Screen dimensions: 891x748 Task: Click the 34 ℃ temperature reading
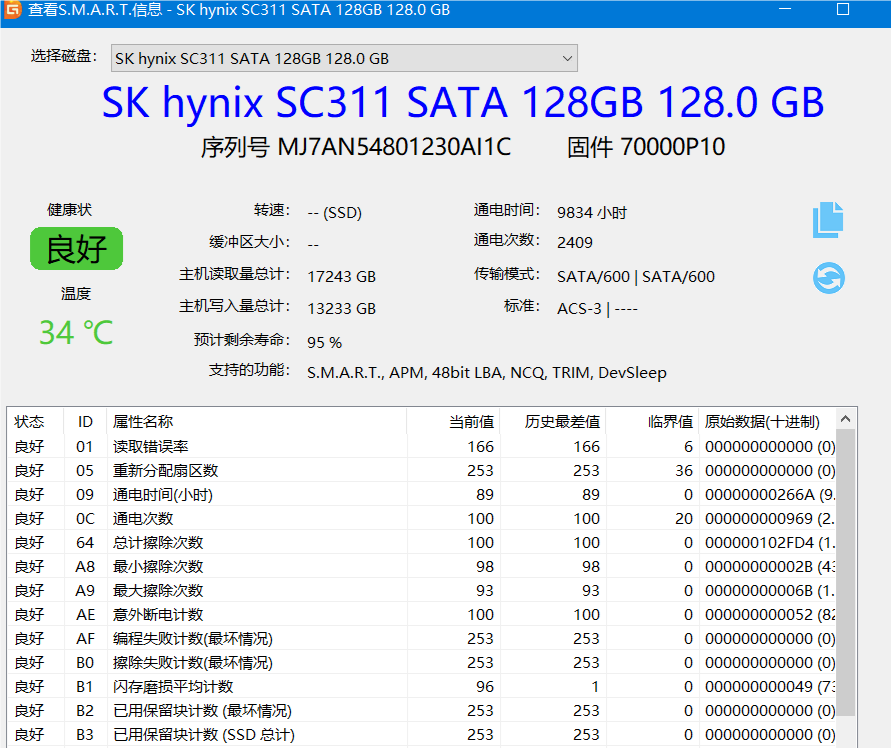point(76,332)
